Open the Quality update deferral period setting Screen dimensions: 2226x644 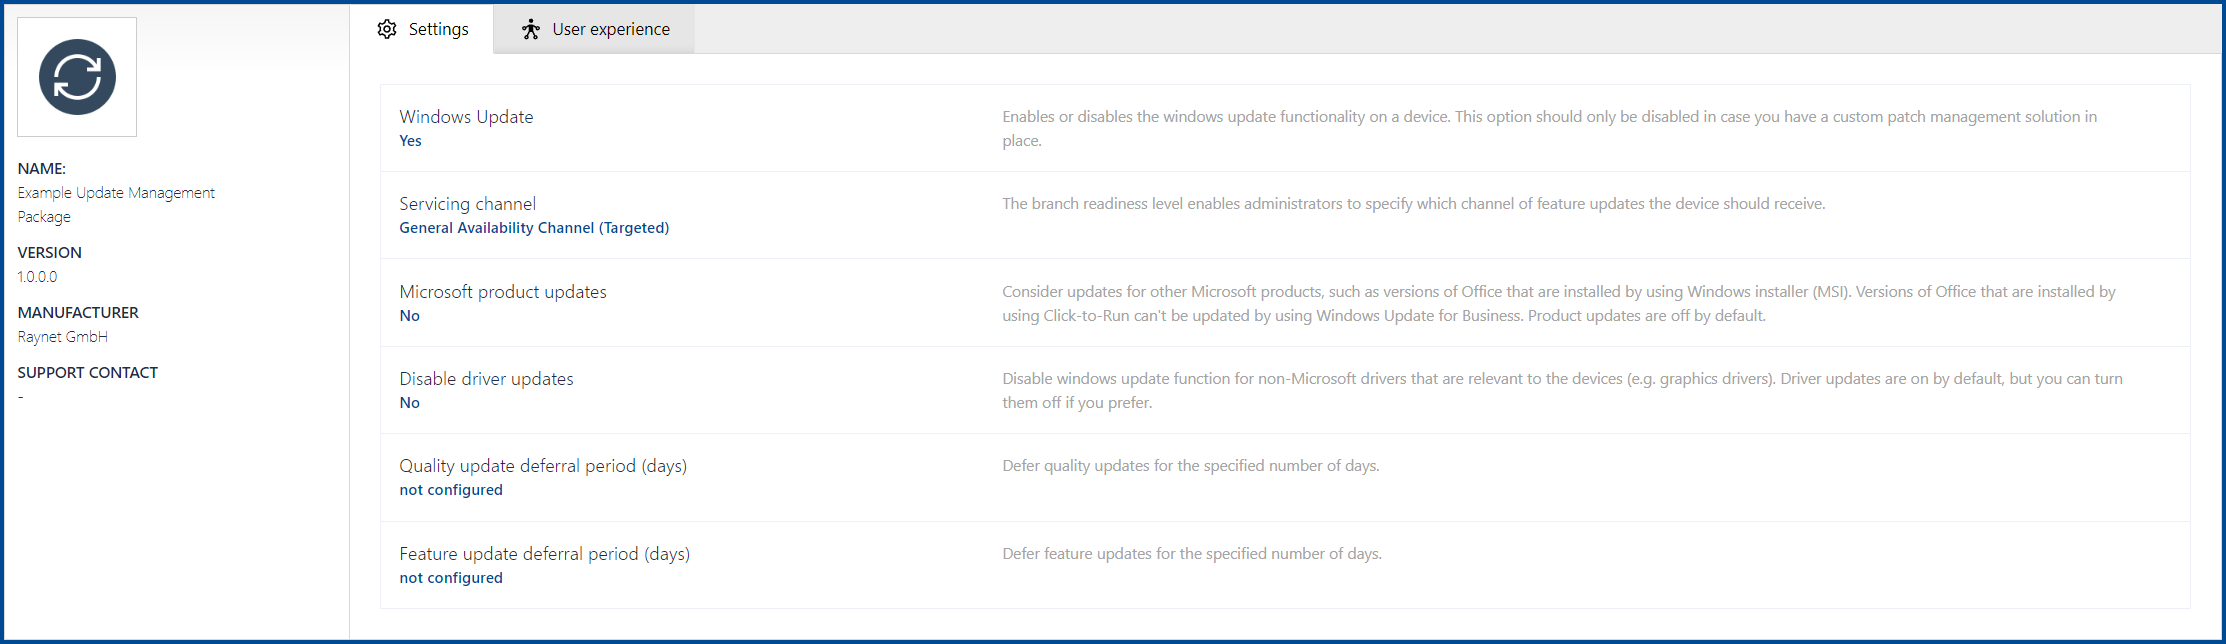(x=543, y=465)
